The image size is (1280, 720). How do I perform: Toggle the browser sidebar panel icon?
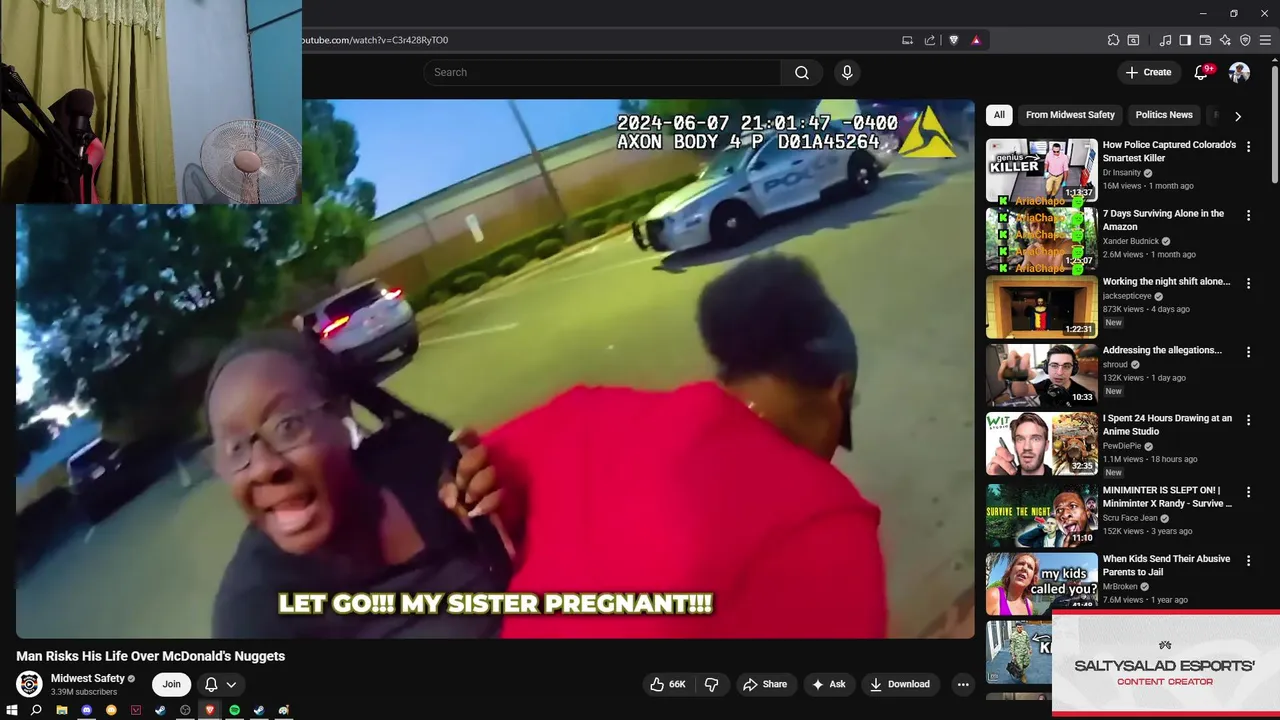tap(1185, 40)
